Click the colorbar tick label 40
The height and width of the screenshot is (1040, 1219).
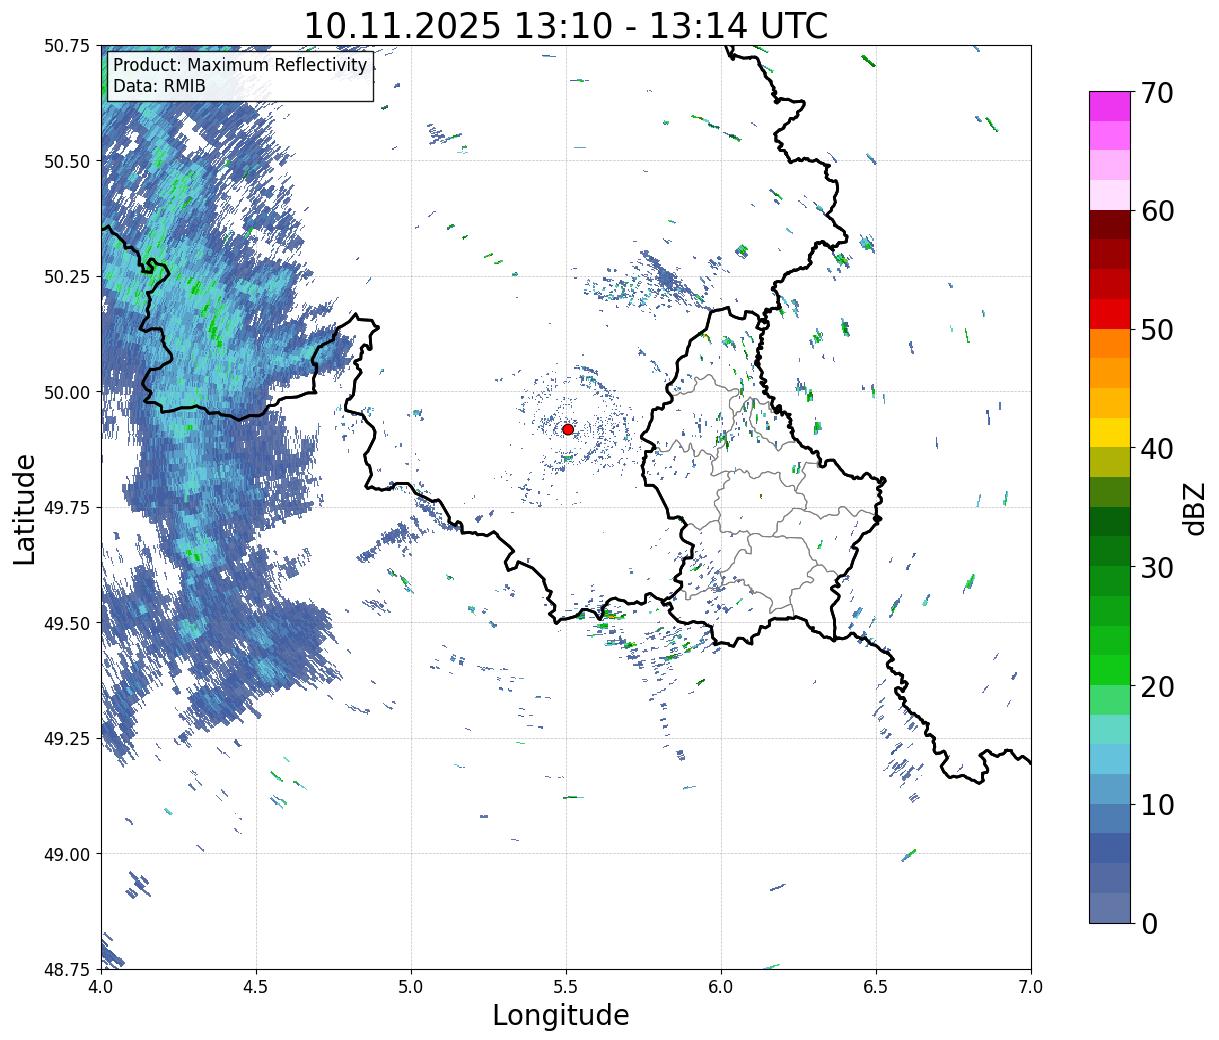click(x=1156, y=448)
